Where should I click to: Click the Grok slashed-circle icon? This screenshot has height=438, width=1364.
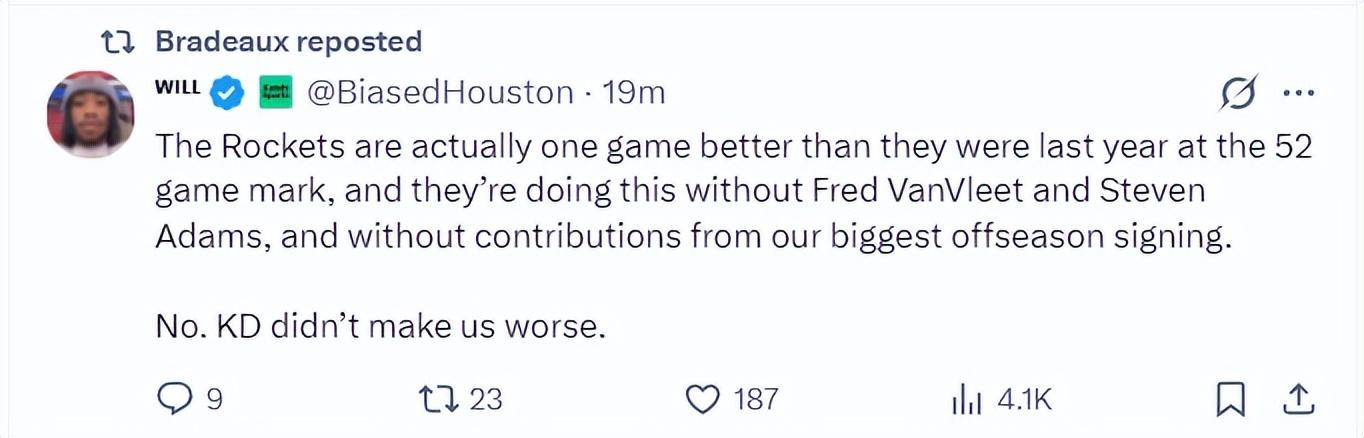tap(1238, 94)
